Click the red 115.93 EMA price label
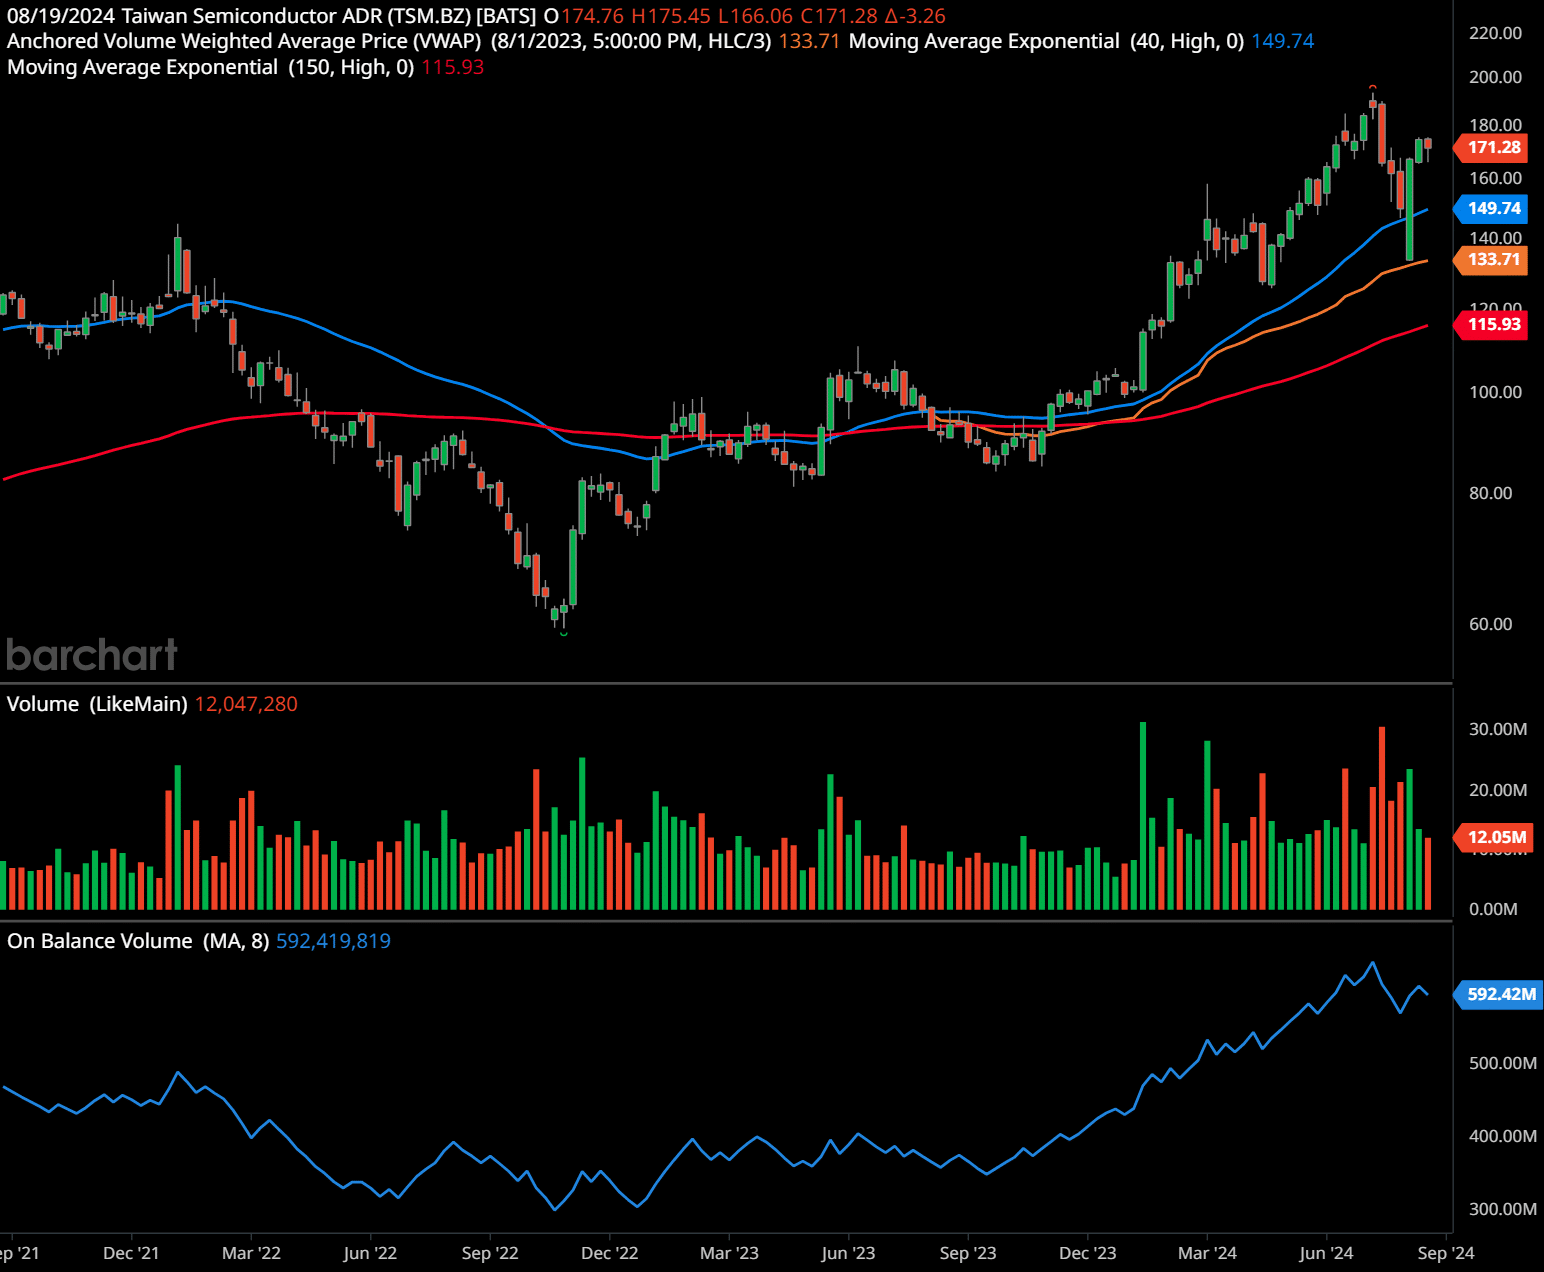This screenshot has width=1544, height=1272. coord(1493,324)
